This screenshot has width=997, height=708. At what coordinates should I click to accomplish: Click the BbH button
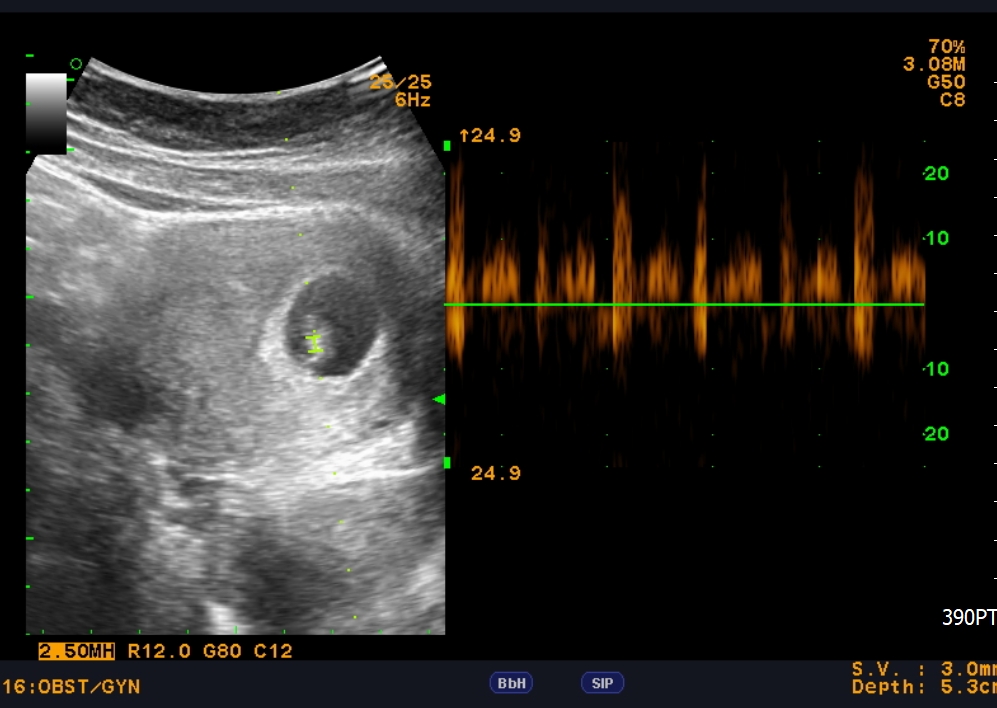pyautogui.click(x=511, y=683)
